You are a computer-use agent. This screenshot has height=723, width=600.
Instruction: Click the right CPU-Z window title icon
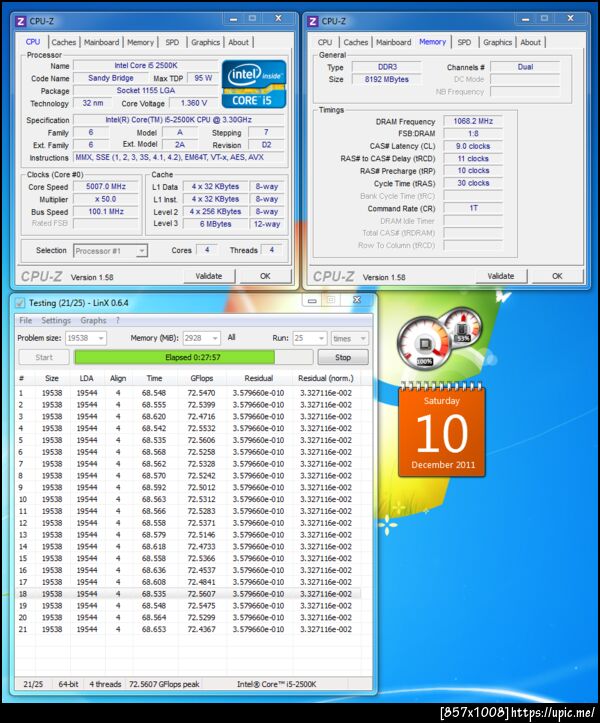(x=313, y=21)
